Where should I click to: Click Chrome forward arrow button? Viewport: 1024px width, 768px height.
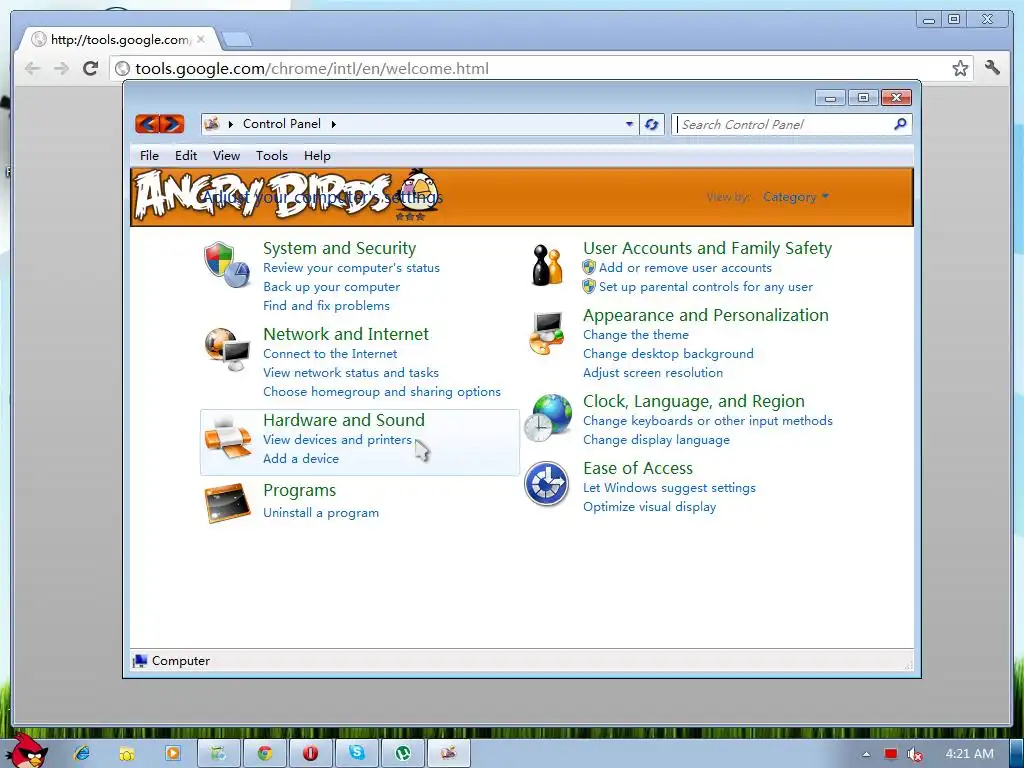coord(61,68)
